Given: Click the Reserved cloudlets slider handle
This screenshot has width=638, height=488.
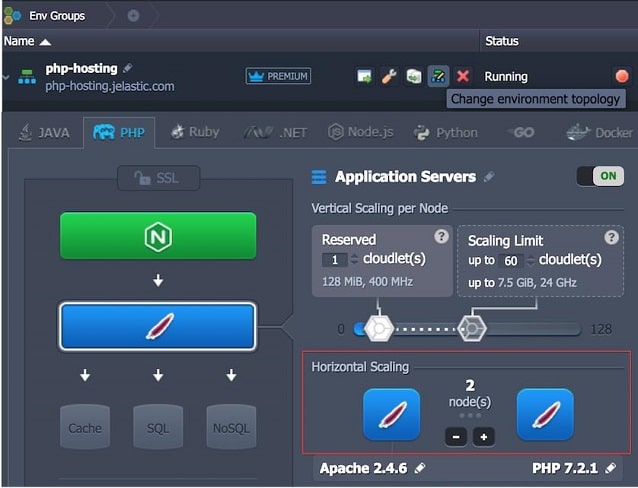Looking at the screenshot, I should tap(379, 328).
